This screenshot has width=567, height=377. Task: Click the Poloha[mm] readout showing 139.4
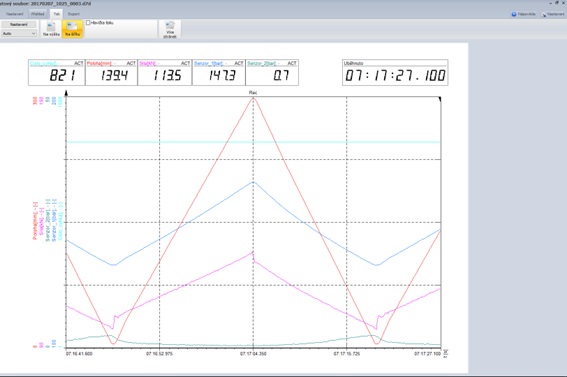click(111, 73)
